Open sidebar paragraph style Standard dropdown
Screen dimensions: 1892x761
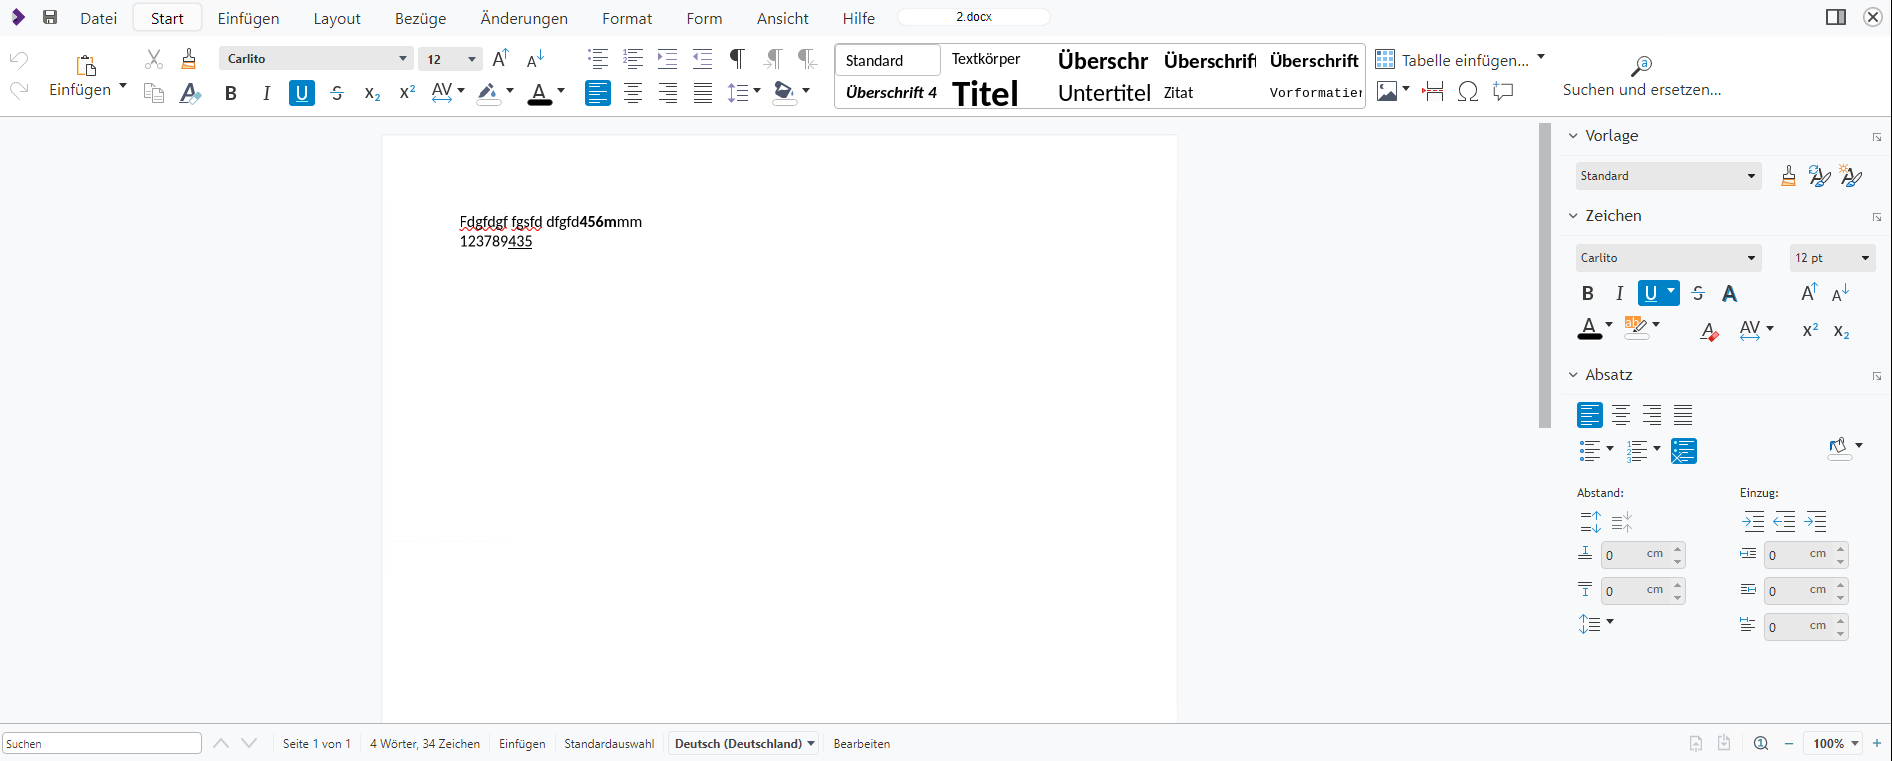coord(1751,176)
